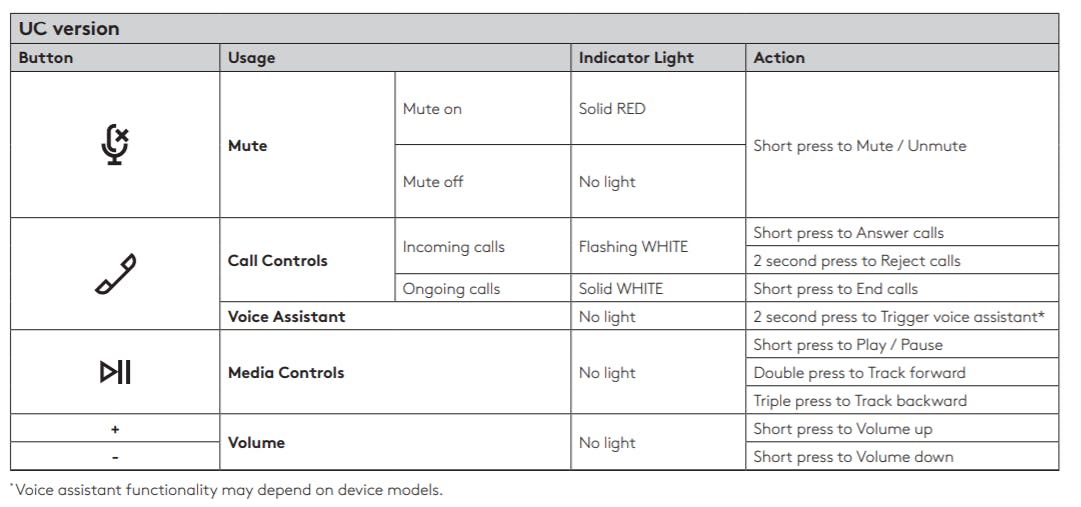1081x507 pixels.
Task: Click the voice assistant footnote text
Action: [228, 490]
